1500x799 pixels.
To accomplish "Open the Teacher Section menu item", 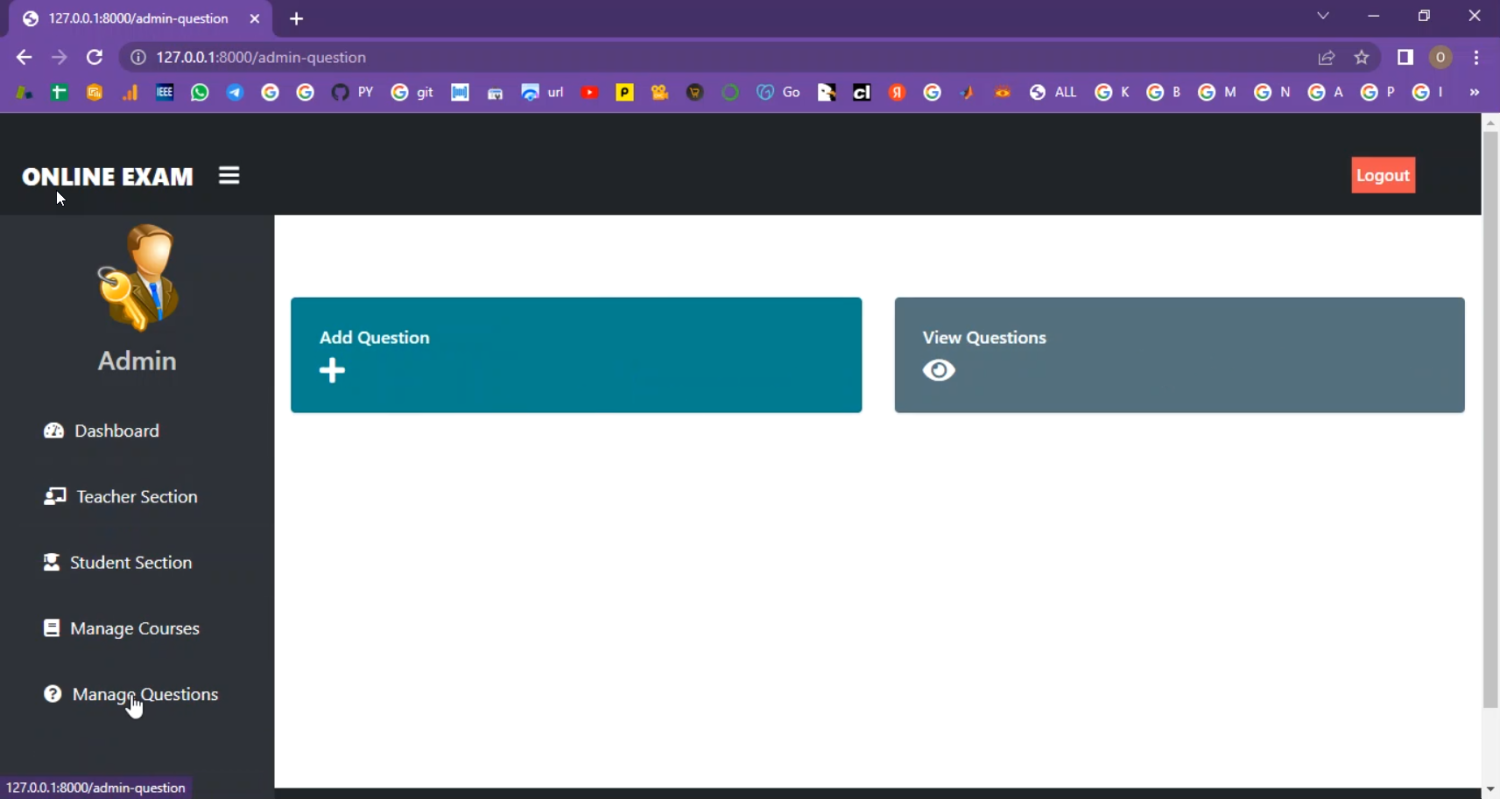I will pyautogui.click(x=136, y=497).
